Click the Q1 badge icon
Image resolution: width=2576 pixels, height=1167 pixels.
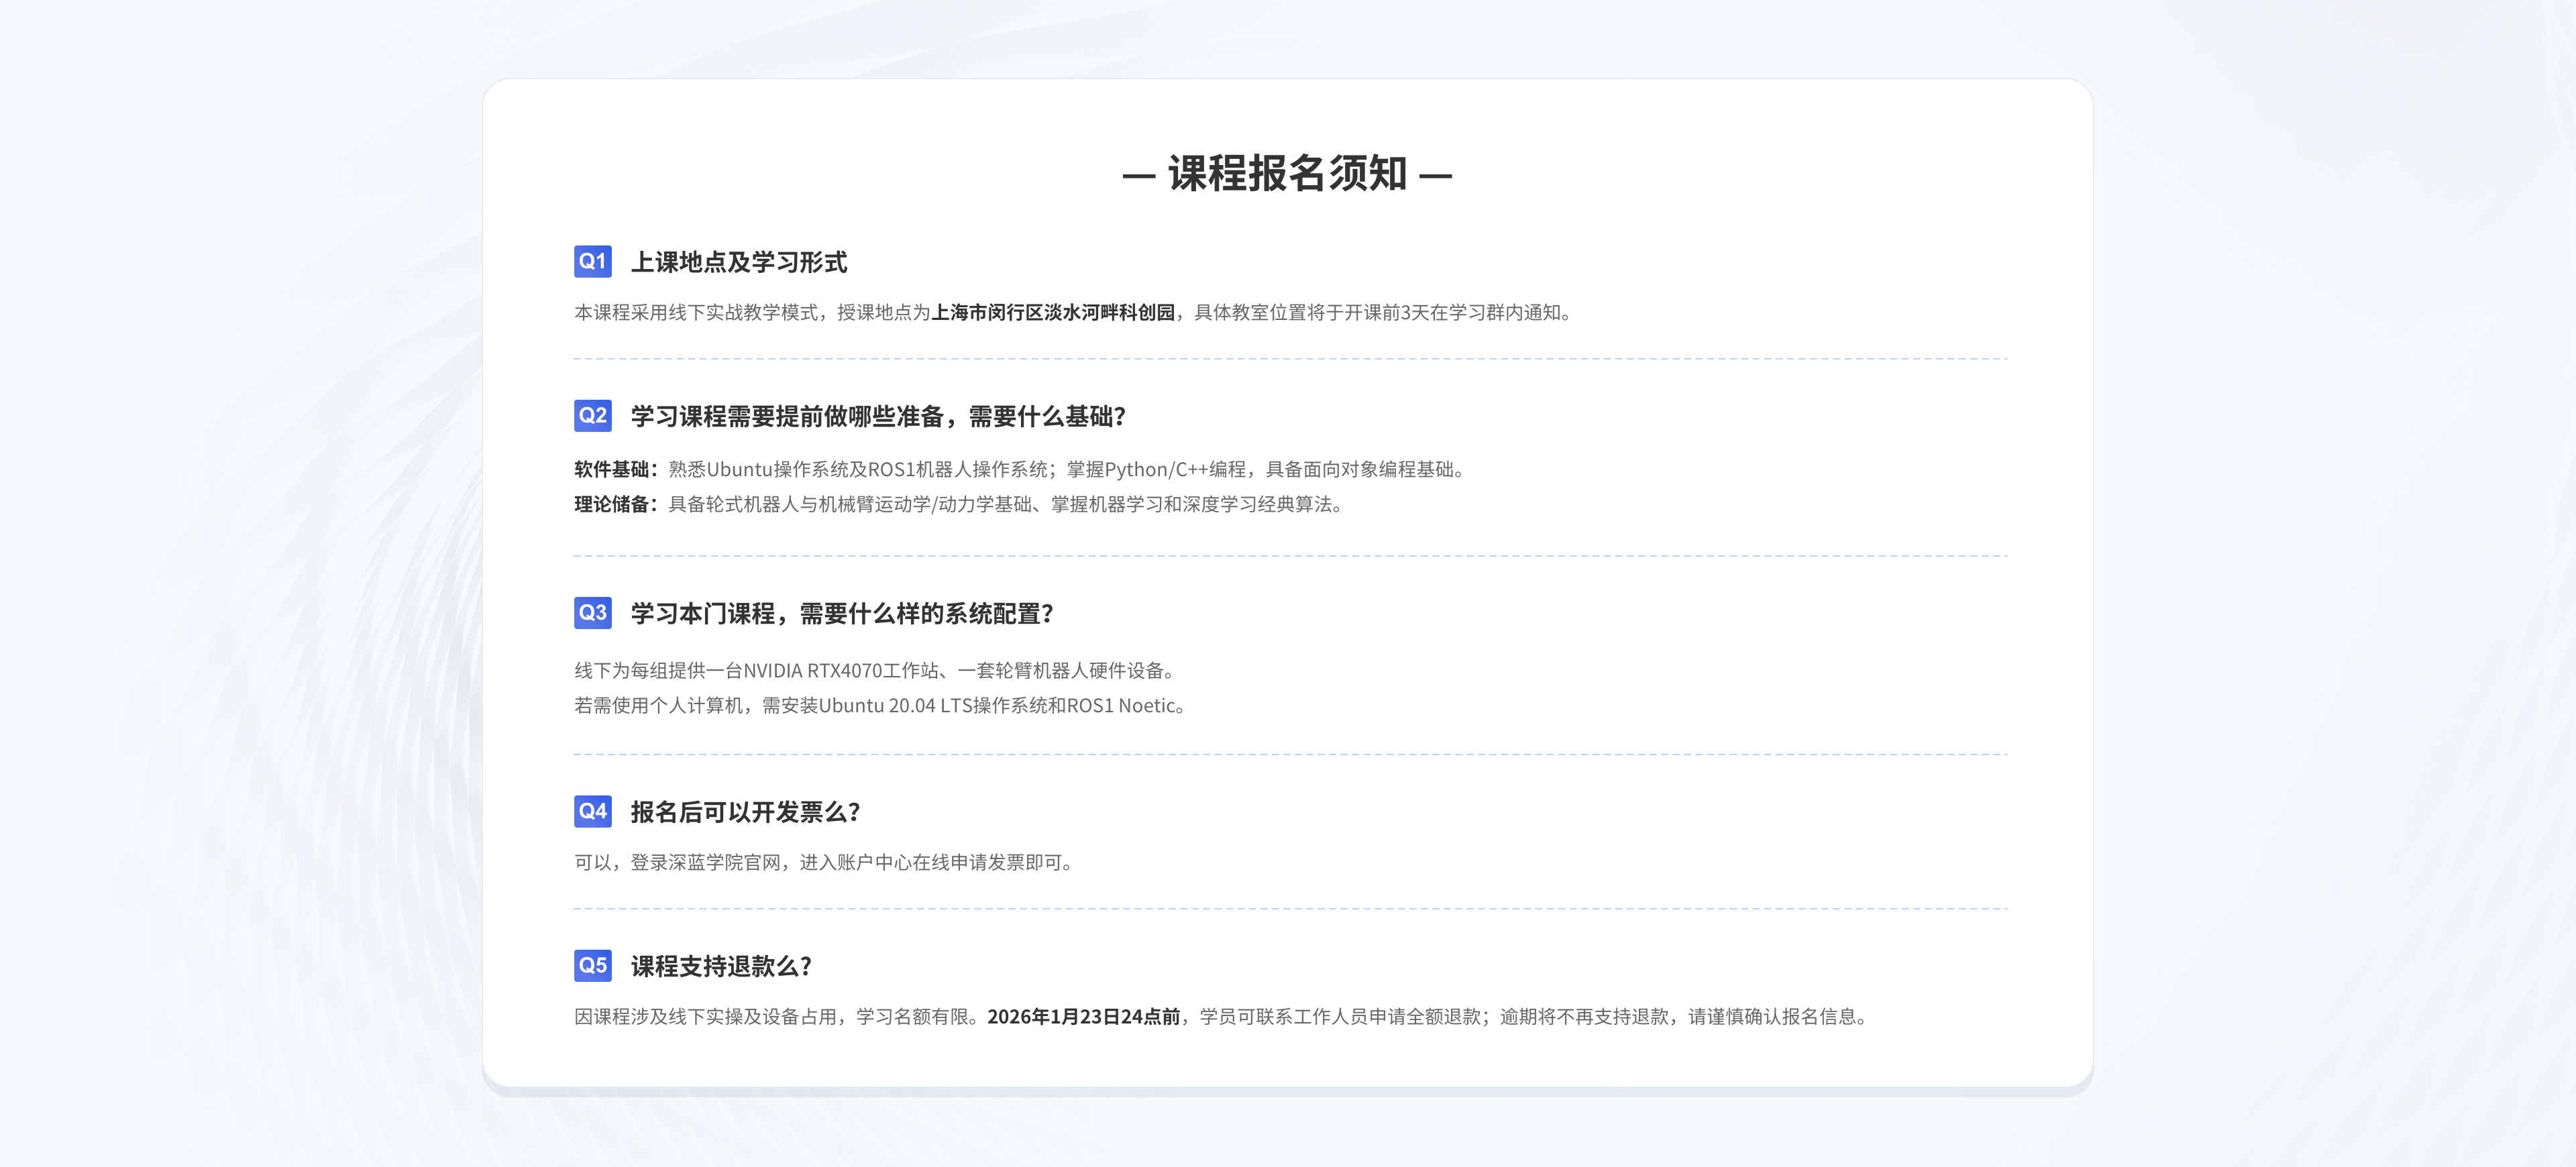(x=592, y=261)
